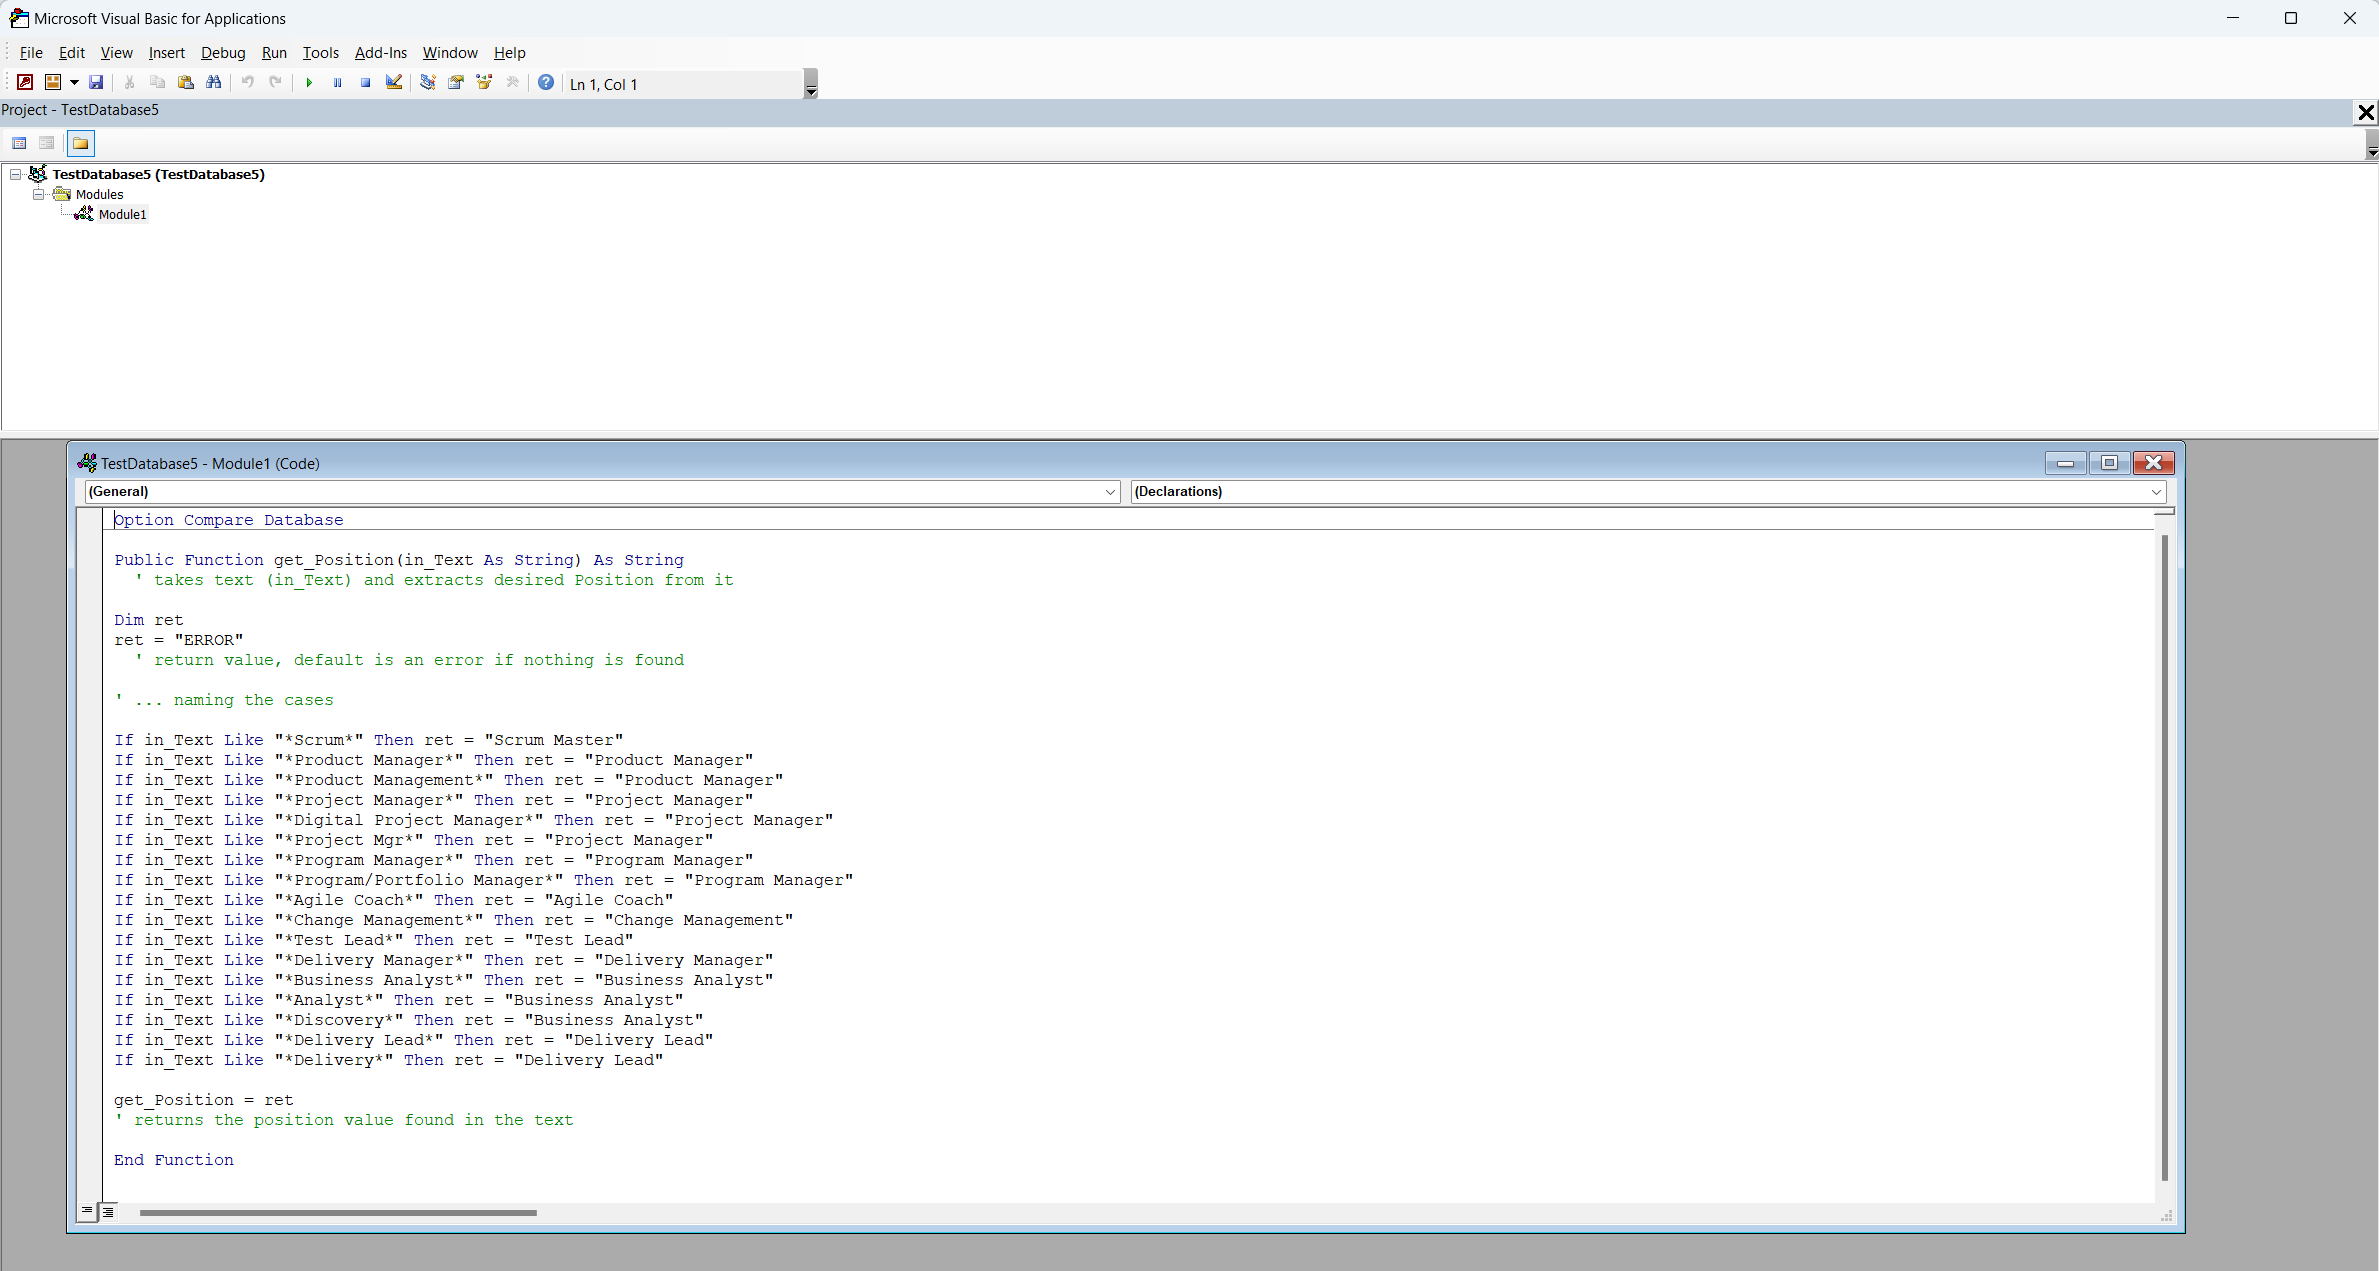Click the Reset stop icon
Image resolution: width=2379 pixels, height=1271 pixels.
pos(365,83)
